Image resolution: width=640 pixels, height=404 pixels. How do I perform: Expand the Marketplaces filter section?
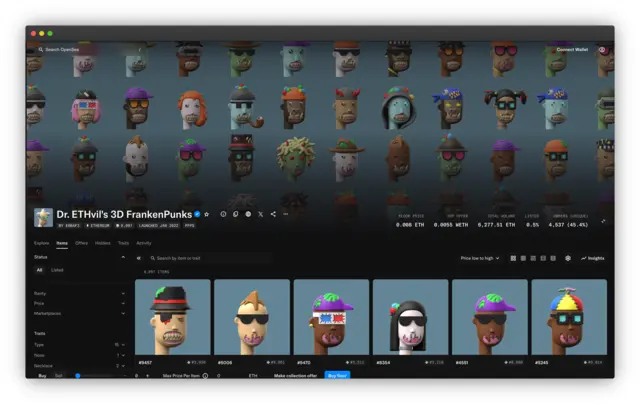click(78, 313)
